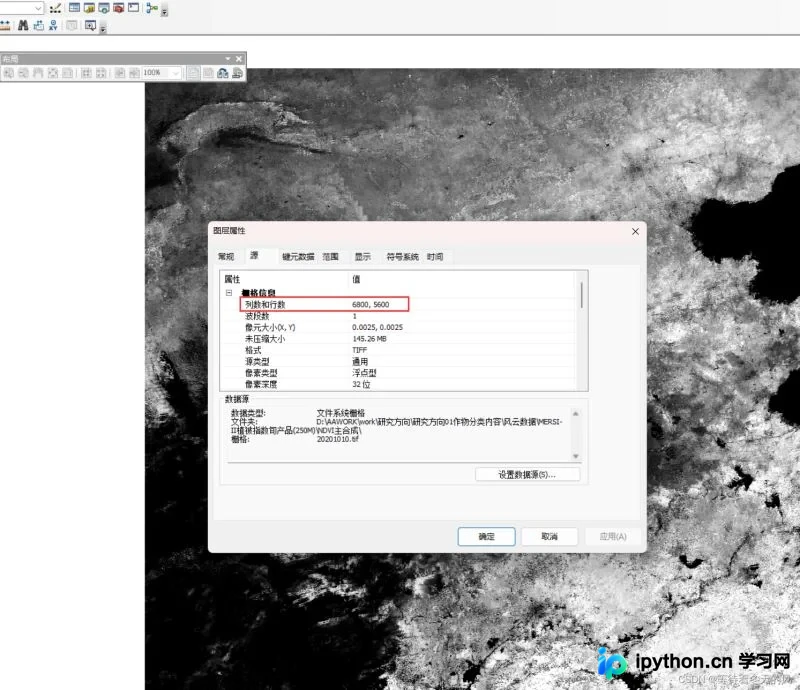
Task: Expand the top toolbar overflow options
Action: pyautogui.click(x=164, y=12)
